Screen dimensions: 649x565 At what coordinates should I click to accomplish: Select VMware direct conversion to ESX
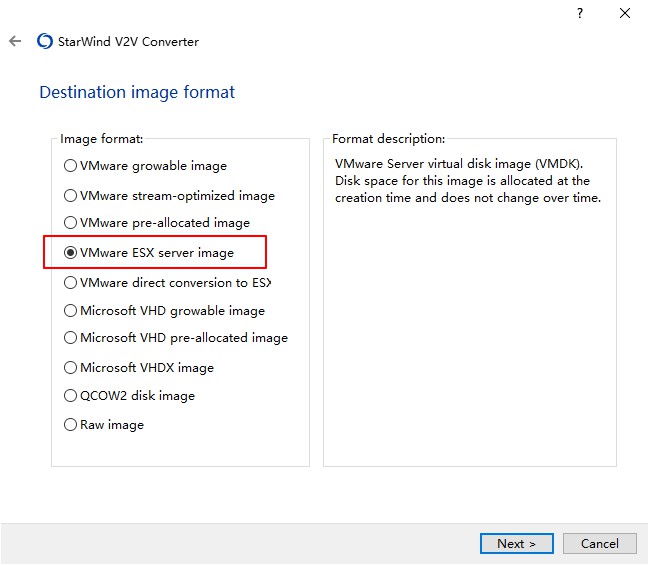click(71, 283)
